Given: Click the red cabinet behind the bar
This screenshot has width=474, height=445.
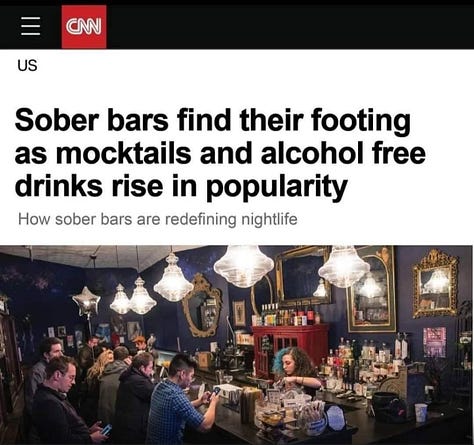Looking at the screenshot, I should pos(289,348).
